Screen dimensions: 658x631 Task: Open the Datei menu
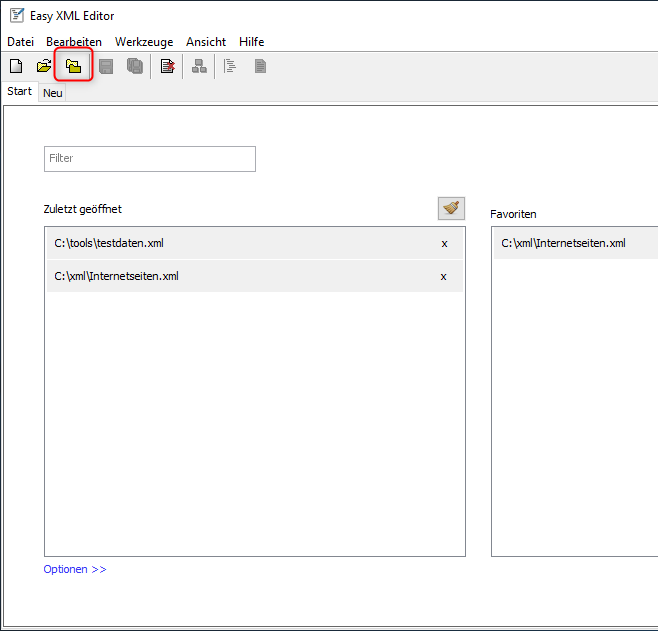21,42
